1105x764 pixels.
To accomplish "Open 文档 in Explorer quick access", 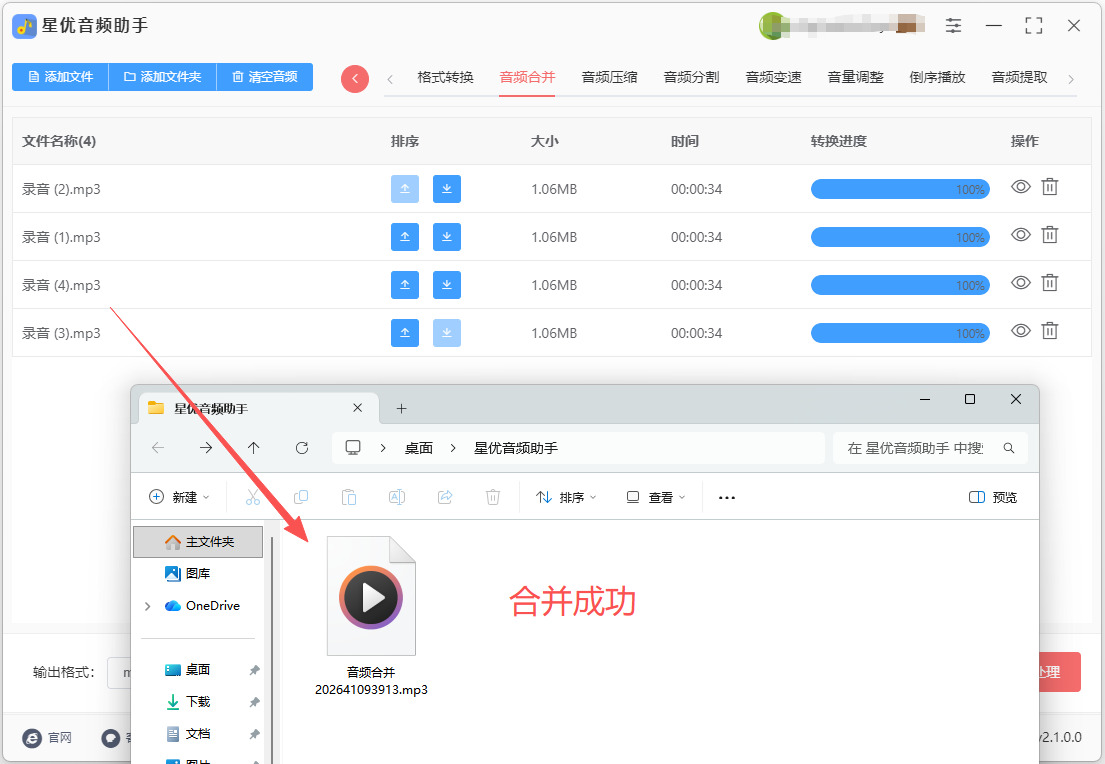I will (x=198, y=734).
